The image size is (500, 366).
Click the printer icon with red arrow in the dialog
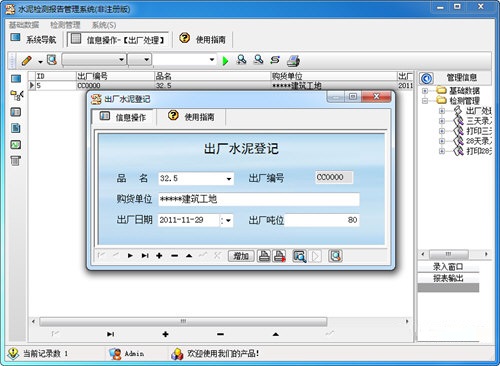point(279,256)
